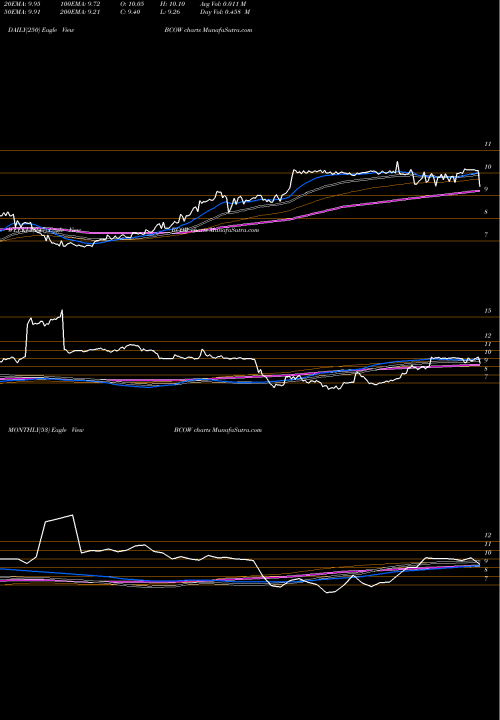Click the 10 price label on daily axis
This screenshot has height=720, width=500.
tap(488, 167)
